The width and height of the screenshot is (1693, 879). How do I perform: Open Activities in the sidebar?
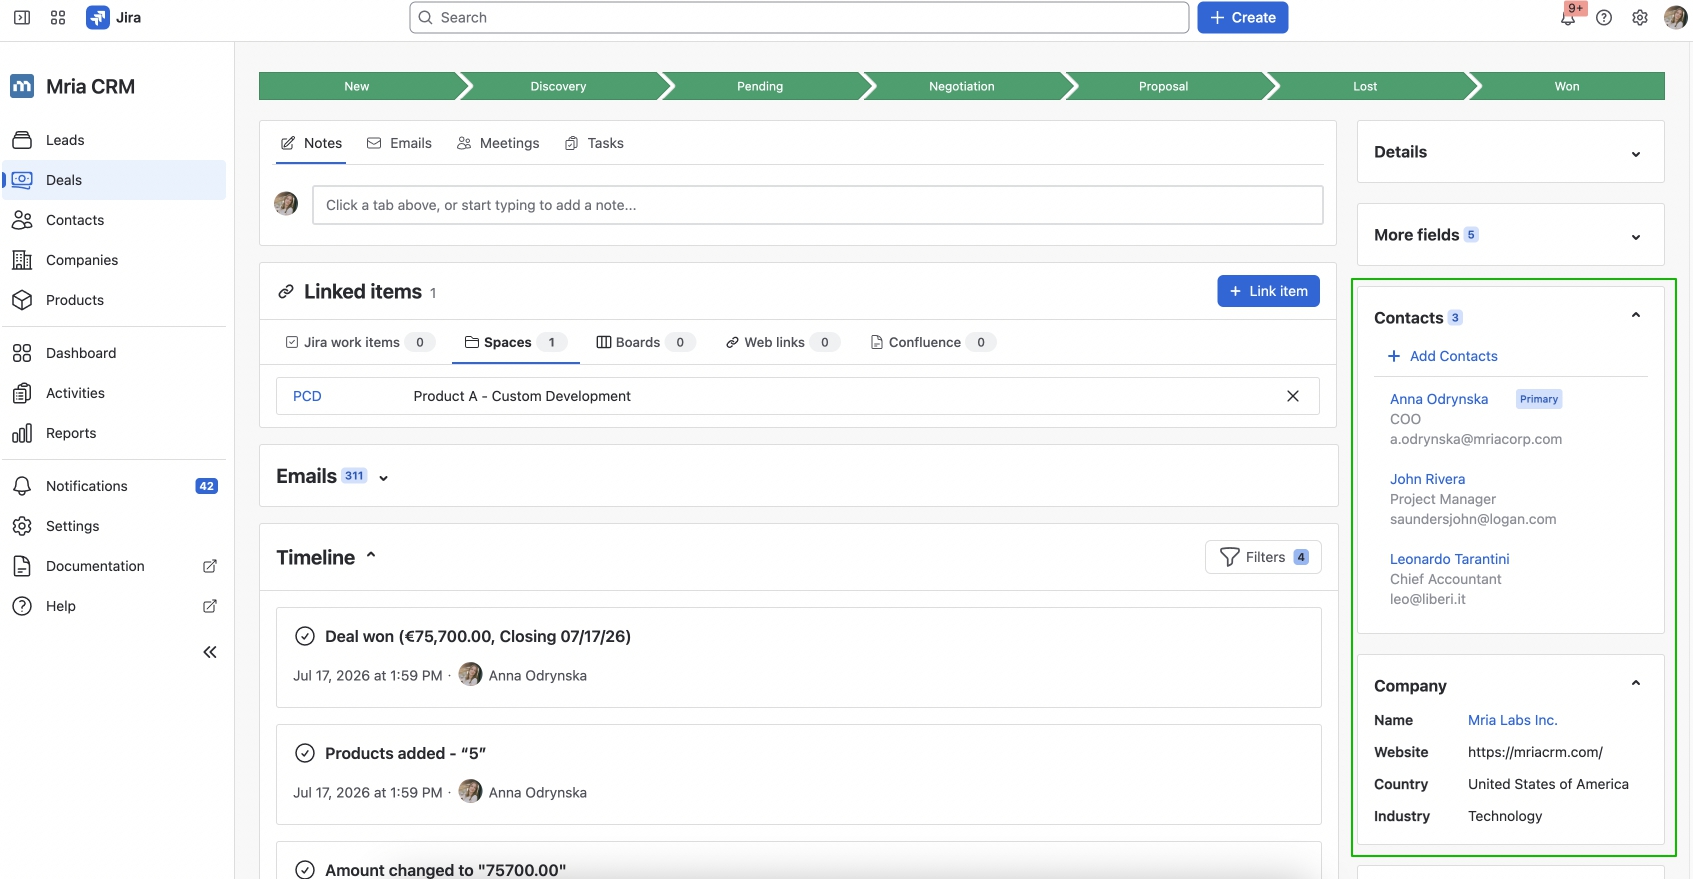[x=114, y=393]
